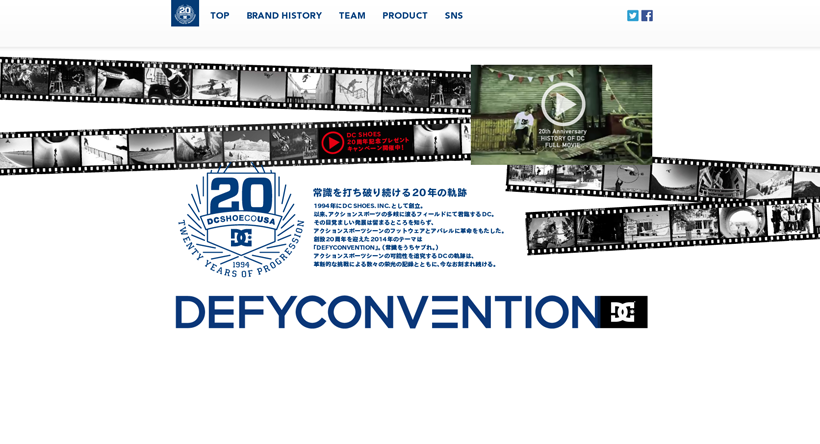Click the DC 20th anniversary logo in navbar
Image resolution: width=820 pixels, height=444 pixels.
pyautogui.click(x=185, y=13)
